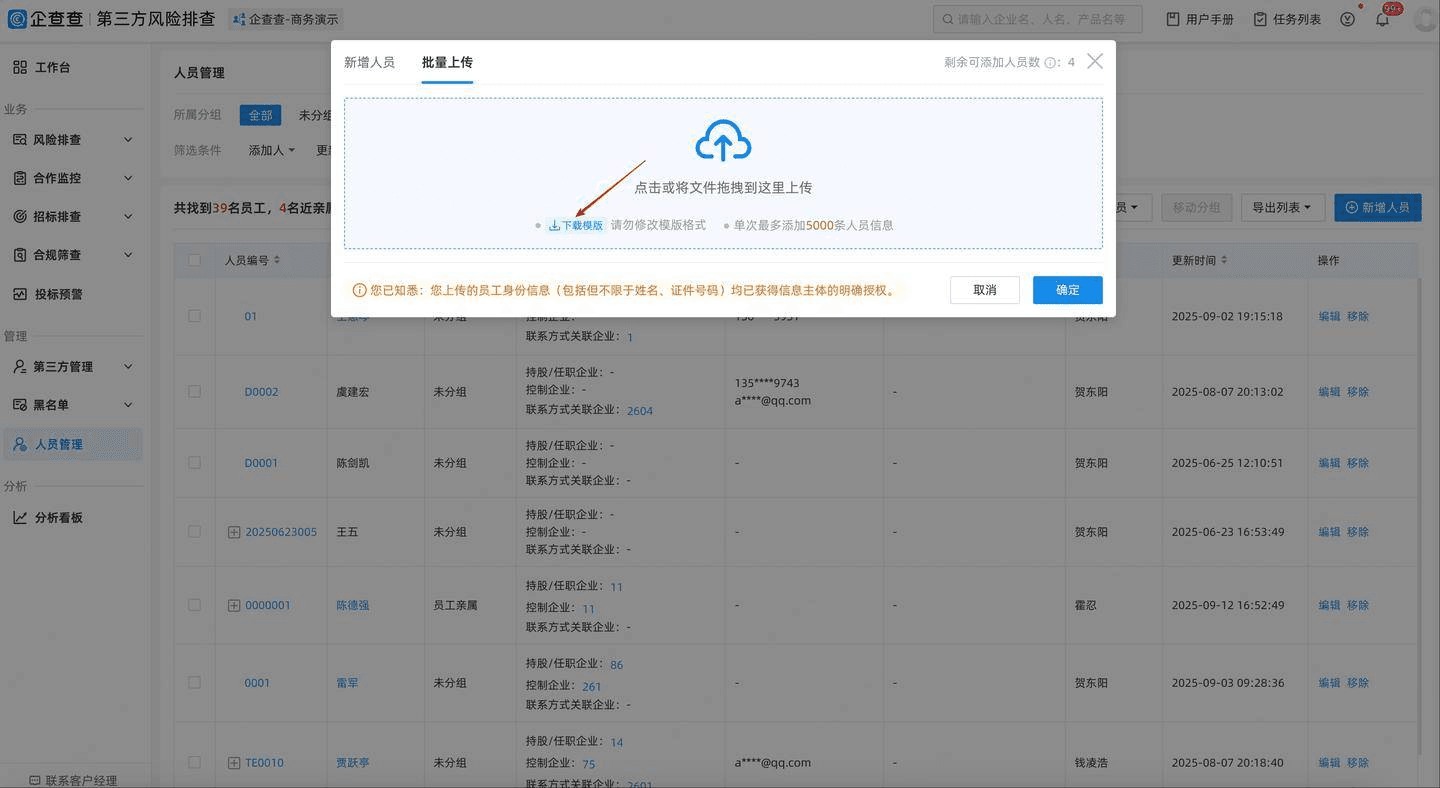This screenshot has width=1440, height=788.
Task: Open 用户手册 user manual icon
Action: pyautogui.click(x=1173, y=19)
